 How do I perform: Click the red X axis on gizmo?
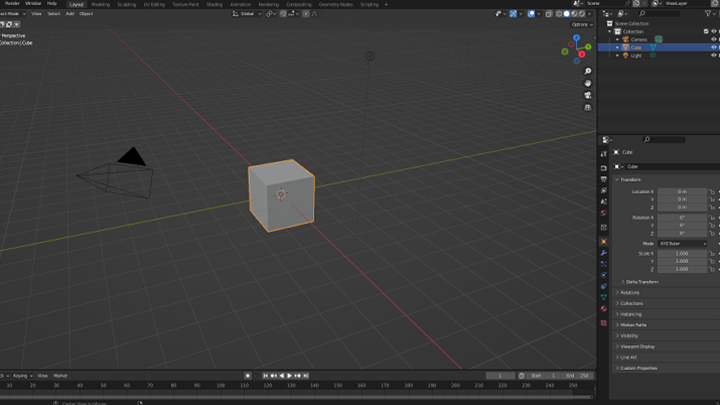click(x=582, y=54)
